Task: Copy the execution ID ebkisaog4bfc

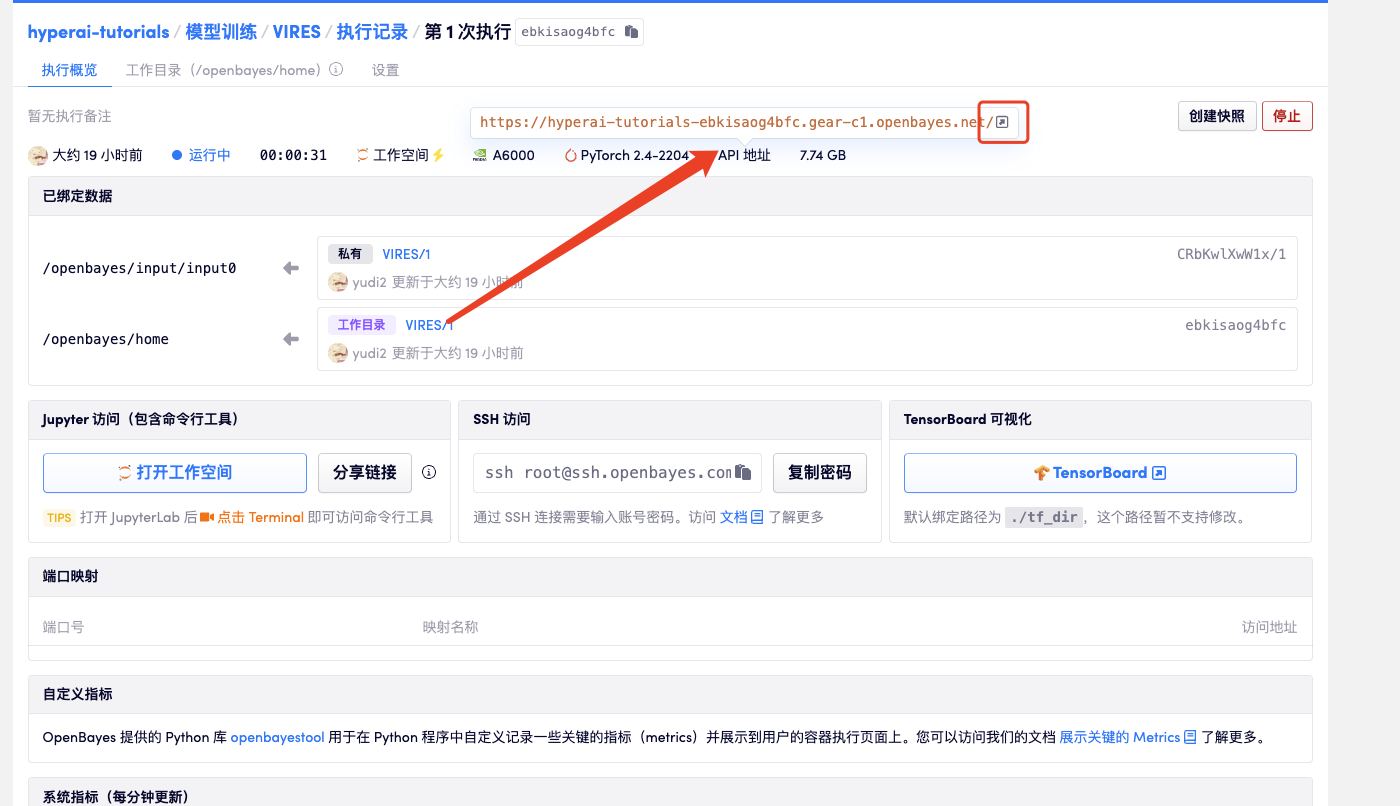Action: point(631,32)
